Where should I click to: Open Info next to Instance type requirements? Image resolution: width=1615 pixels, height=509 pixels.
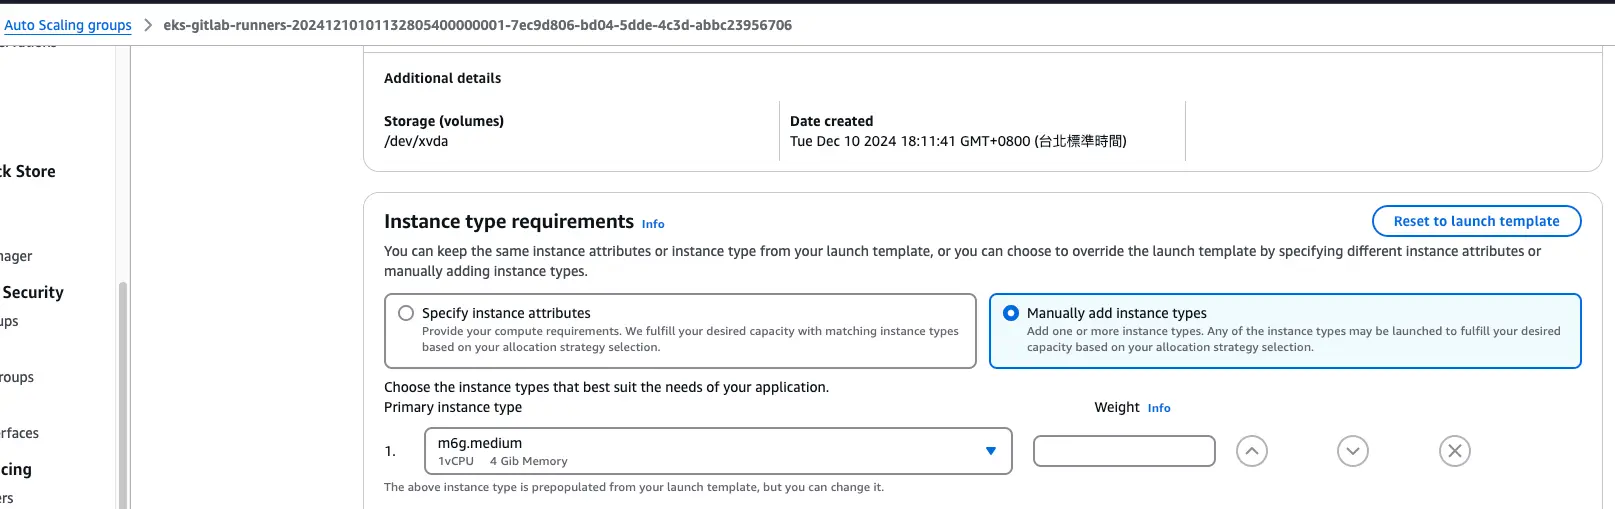click(x=652, y=224)
